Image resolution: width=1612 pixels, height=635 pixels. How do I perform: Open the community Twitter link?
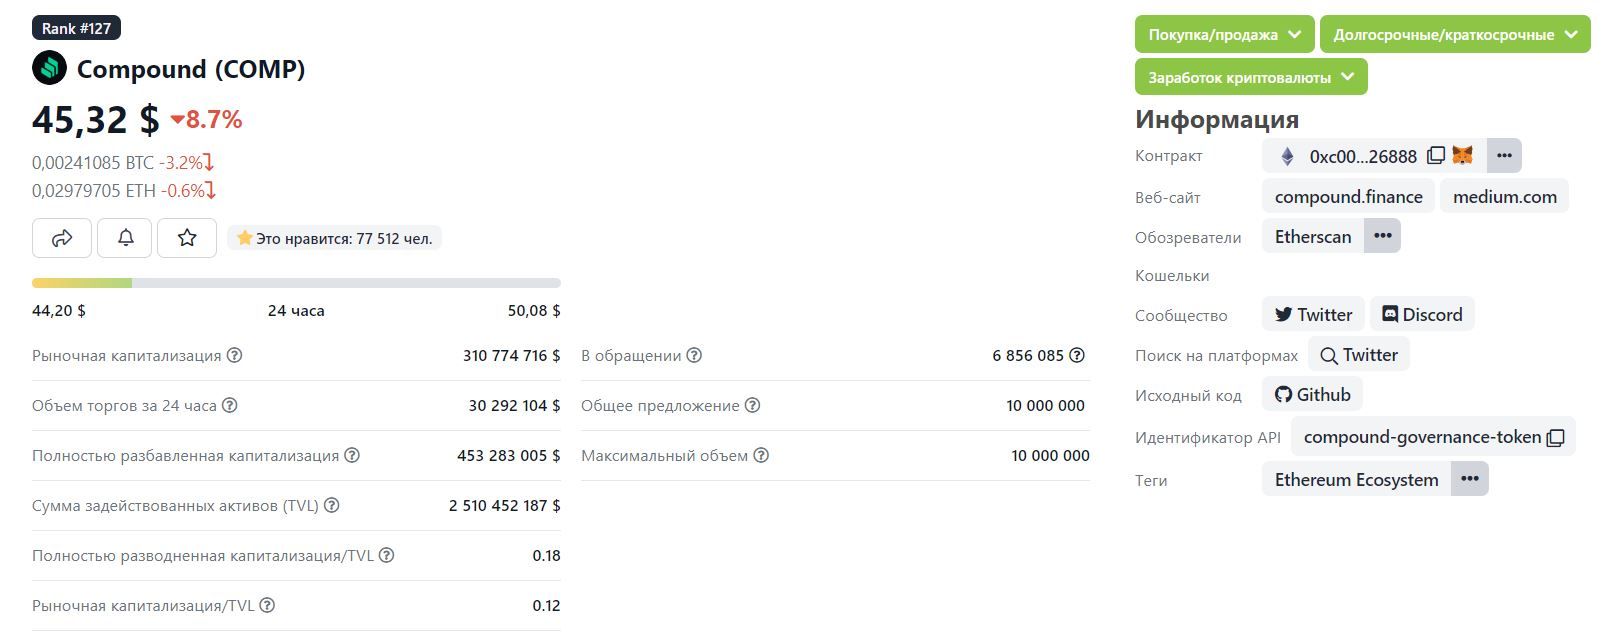[x=1313, y=314]
